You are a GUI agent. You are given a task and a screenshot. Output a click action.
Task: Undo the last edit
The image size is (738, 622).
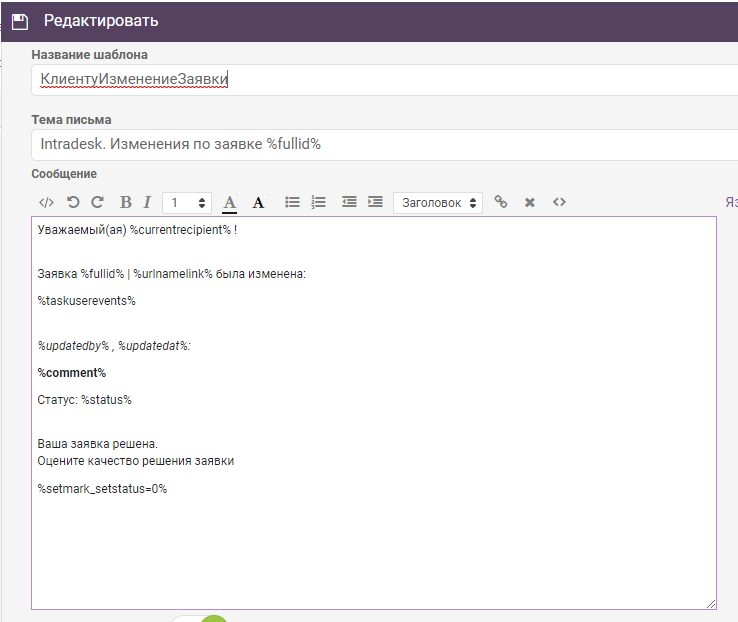(x=73, y=202)
